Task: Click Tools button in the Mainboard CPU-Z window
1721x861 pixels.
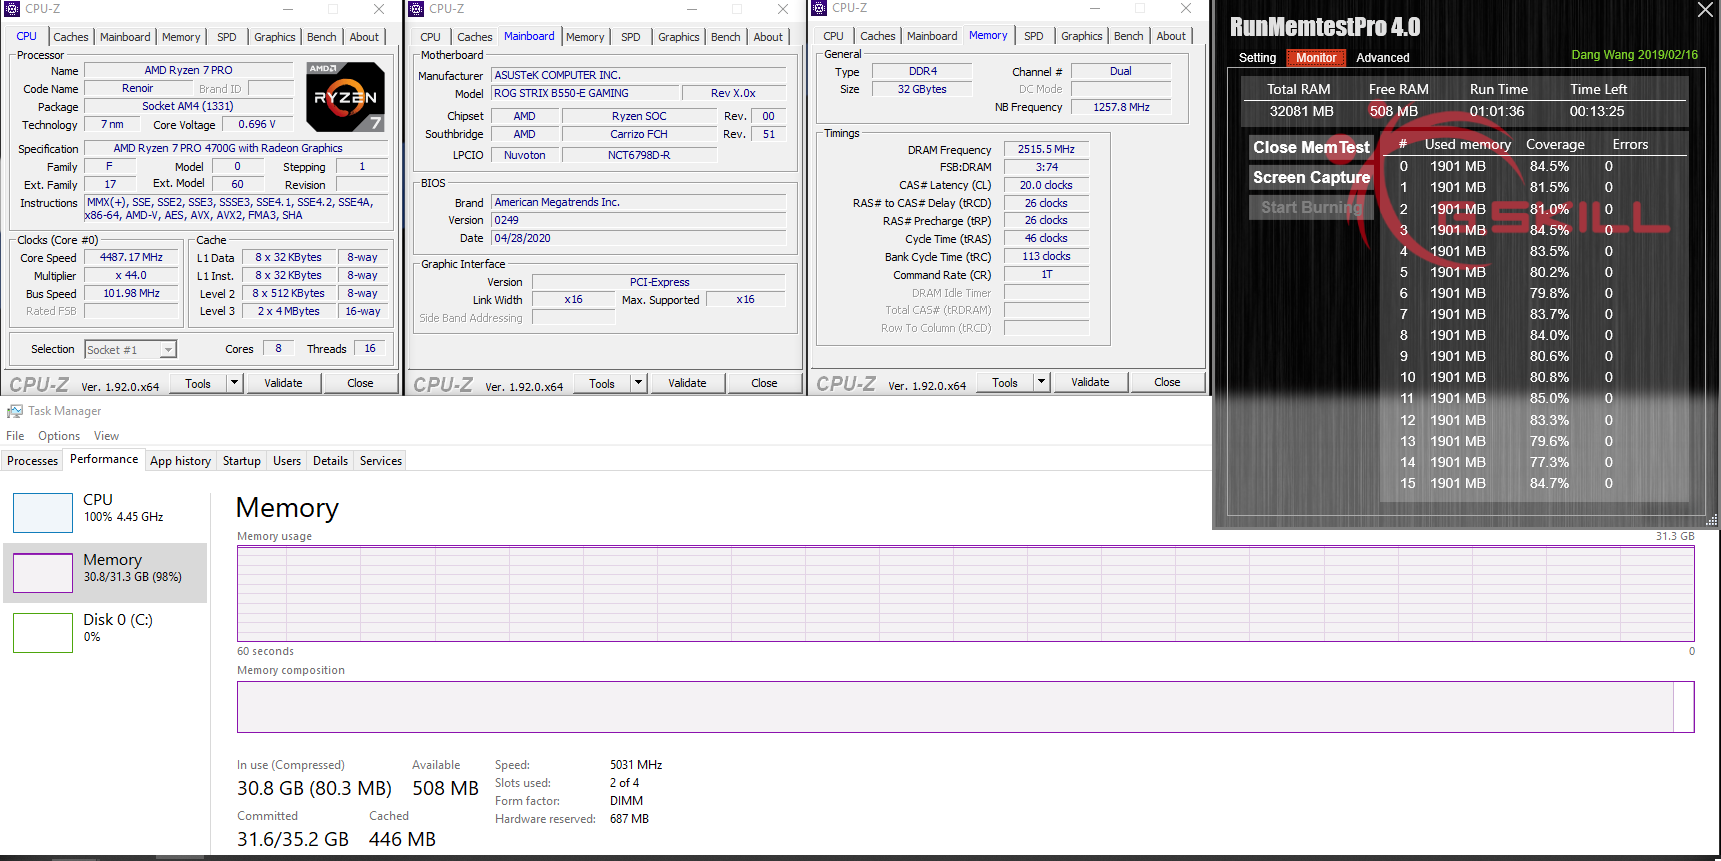Action: pyautogui.click(x=602, y=383)
